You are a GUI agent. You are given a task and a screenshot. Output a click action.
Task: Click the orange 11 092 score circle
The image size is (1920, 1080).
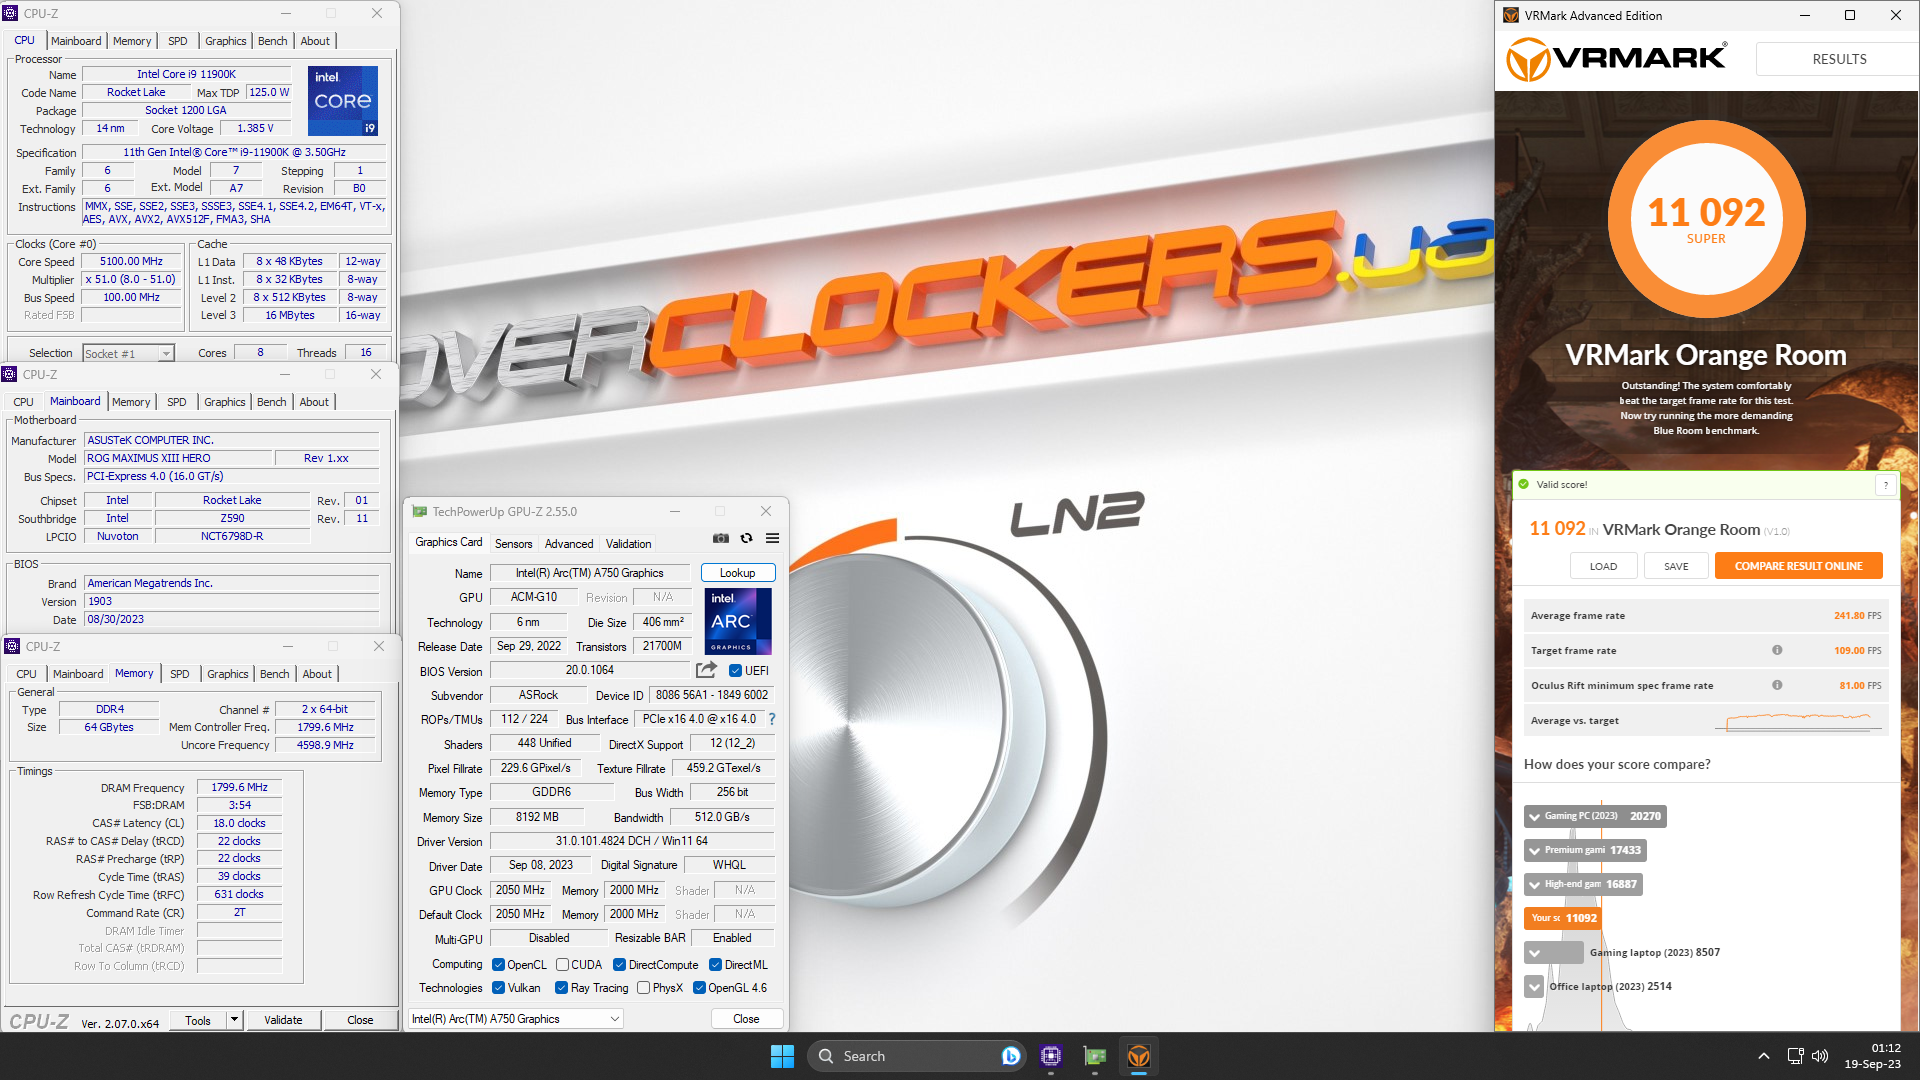[x=1706, y=220]
